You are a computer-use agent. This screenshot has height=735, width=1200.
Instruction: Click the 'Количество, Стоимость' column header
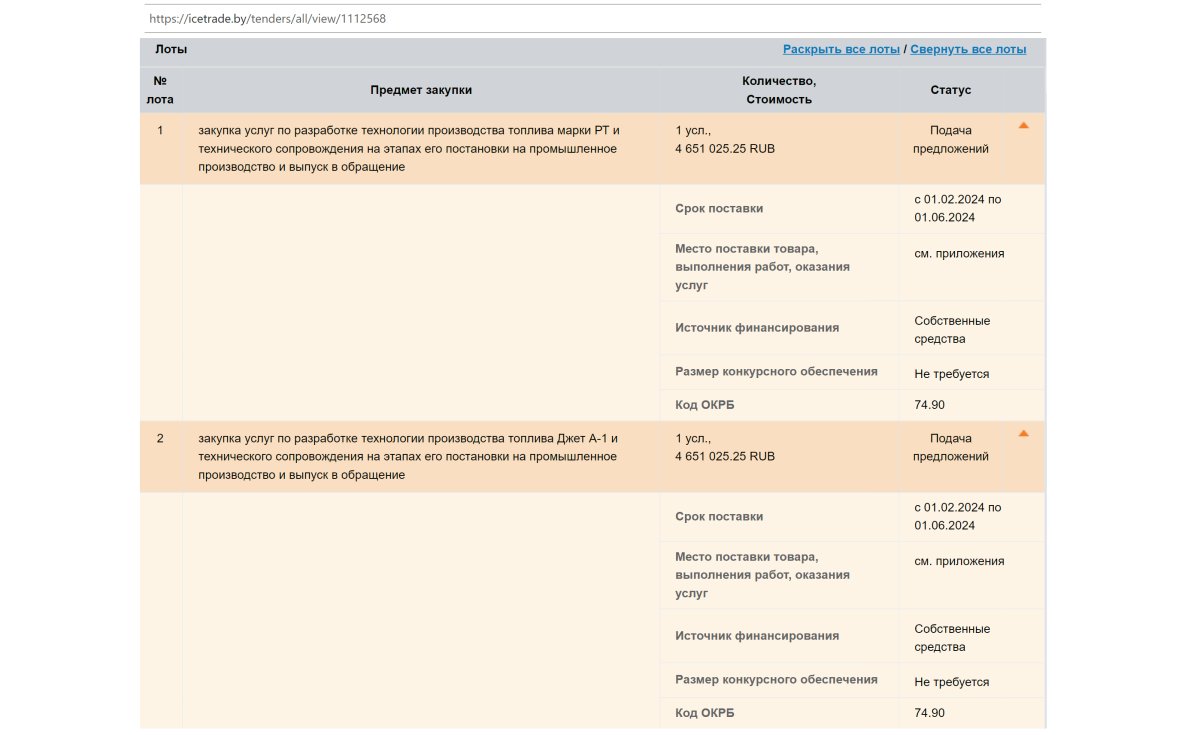(778, 90)
